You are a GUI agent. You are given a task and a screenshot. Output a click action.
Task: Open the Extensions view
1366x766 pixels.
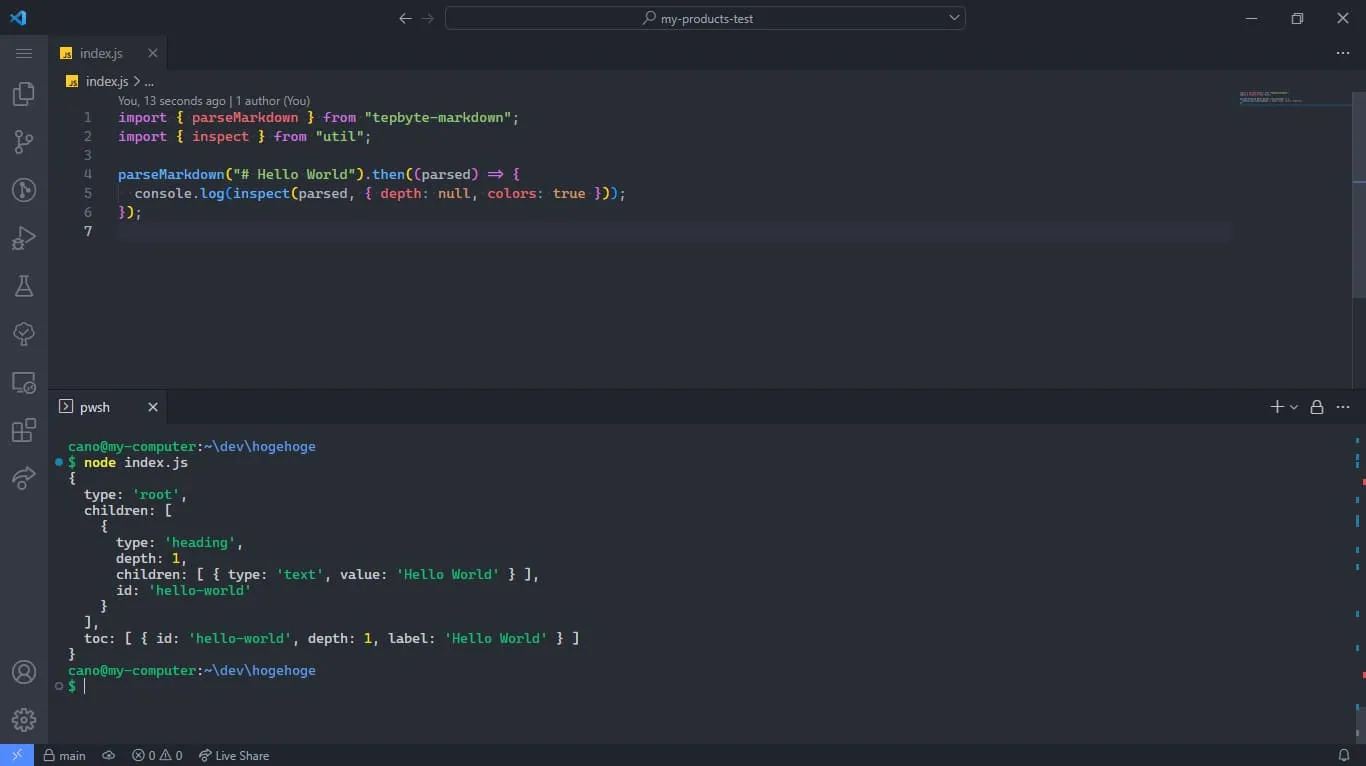tap(24, 430)
